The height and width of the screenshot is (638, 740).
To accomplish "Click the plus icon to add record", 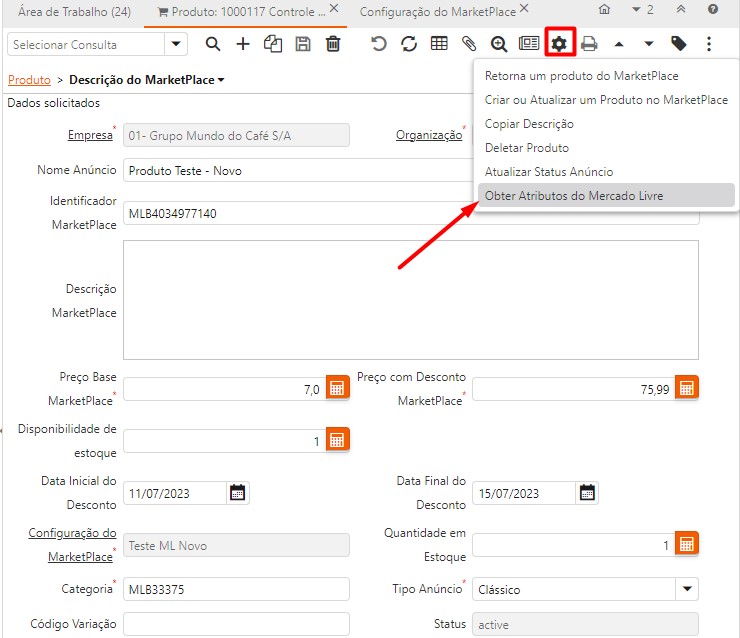I will (243, 44).
